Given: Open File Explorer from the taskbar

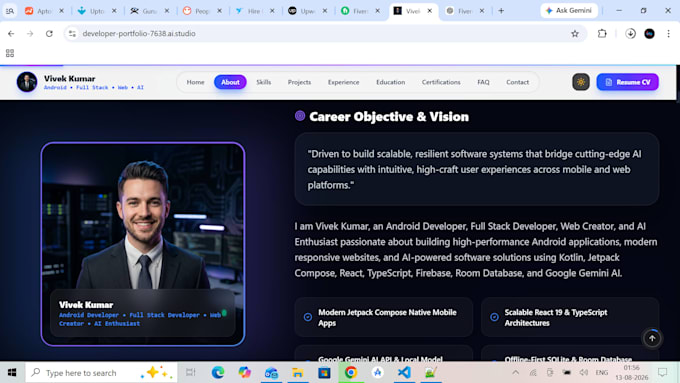Looking at the screenshot, I should coord(298,373).
